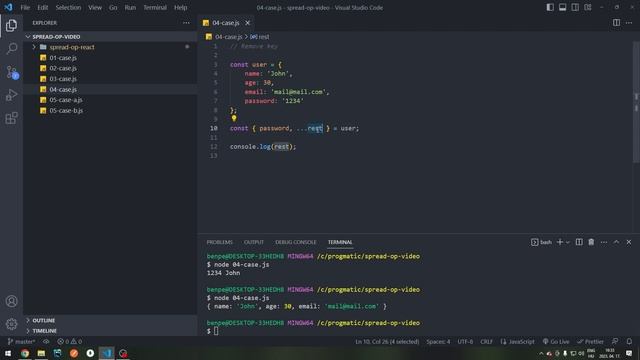640x360 pixels.
Task: Open Customize Layout icon
Action: [588, 7]
